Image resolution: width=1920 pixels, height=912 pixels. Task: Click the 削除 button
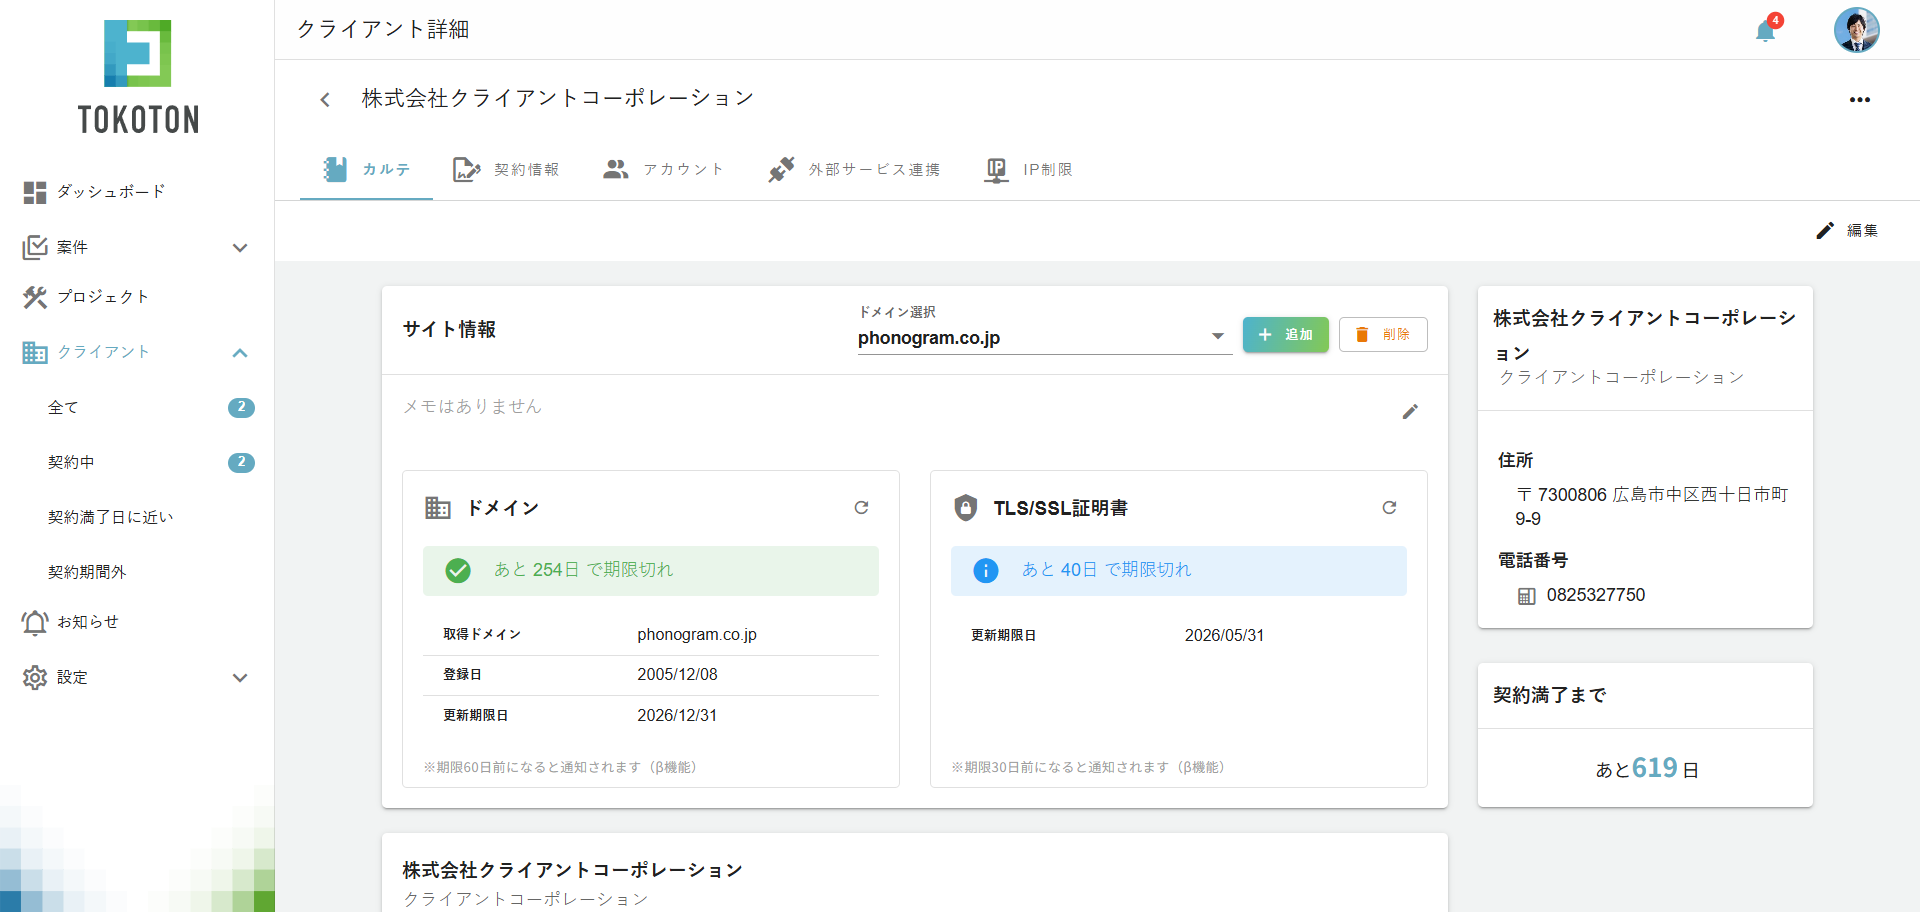click(x=1383, y=334)
